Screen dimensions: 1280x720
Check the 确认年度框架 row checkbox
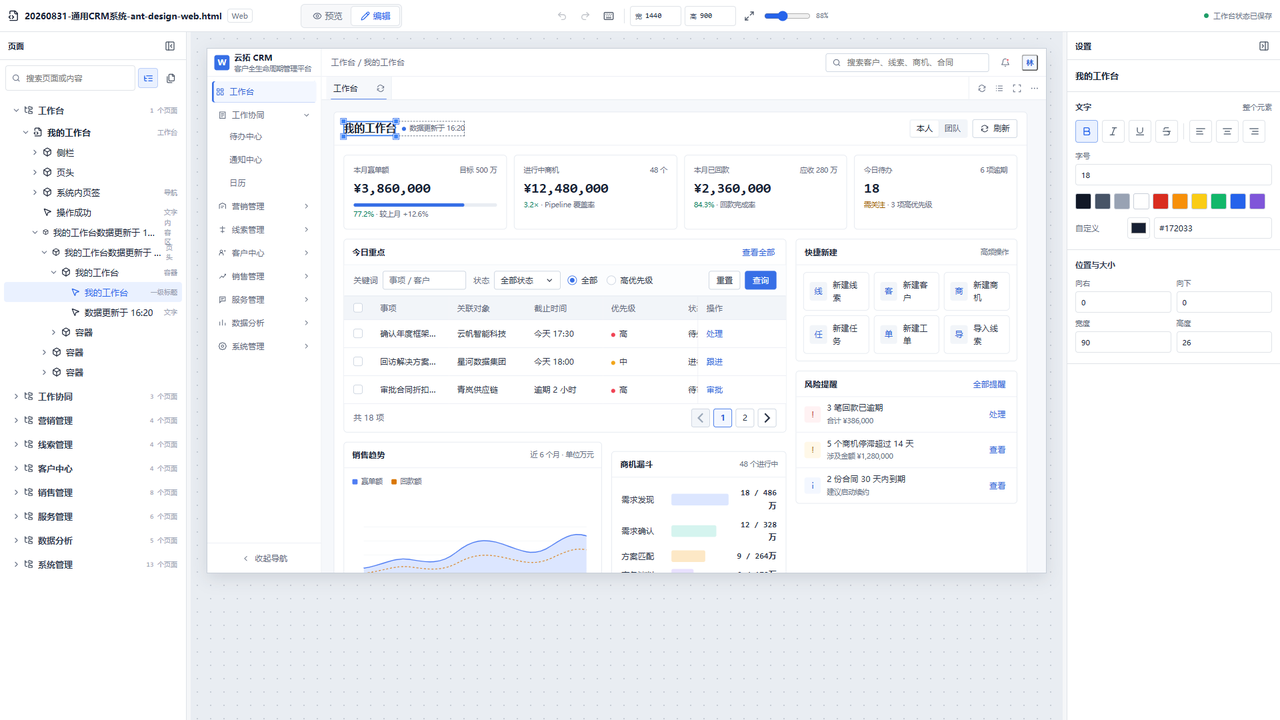tap(358, 334)
